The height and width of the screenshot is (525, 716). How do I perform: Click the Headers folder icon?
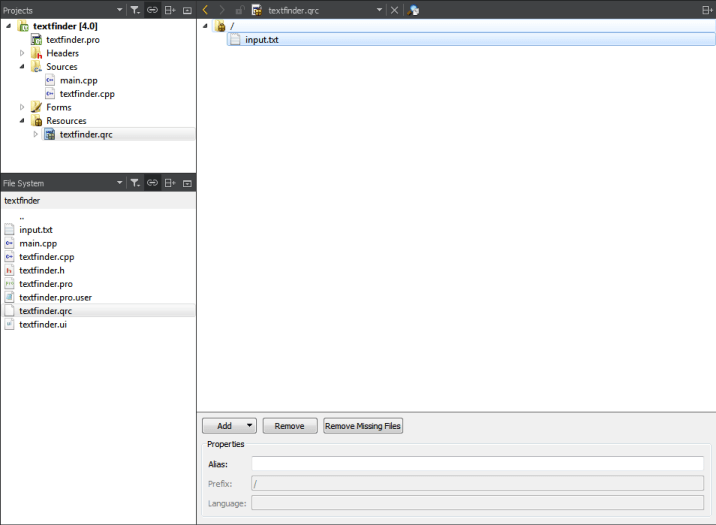[37, 53]
